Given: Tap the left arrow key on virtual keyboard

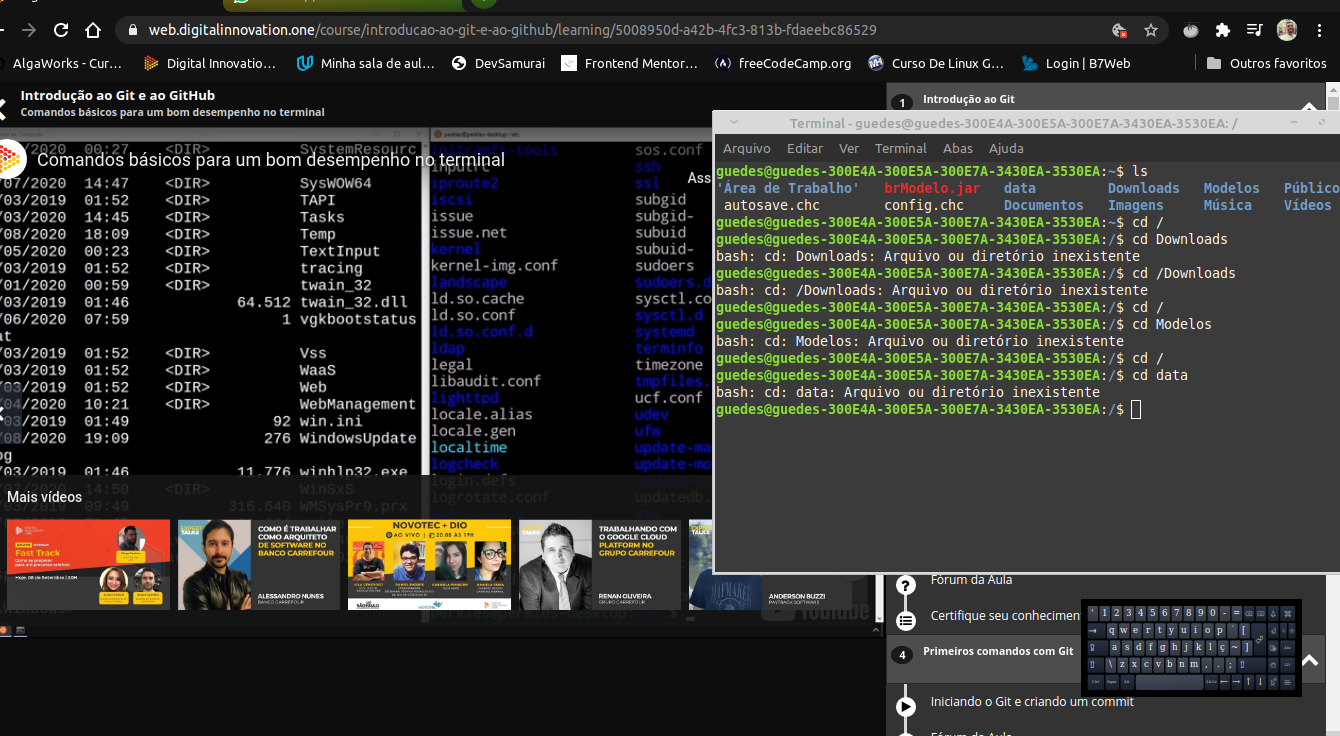Looking at the screenshot, I should [x=1225, y=682].
